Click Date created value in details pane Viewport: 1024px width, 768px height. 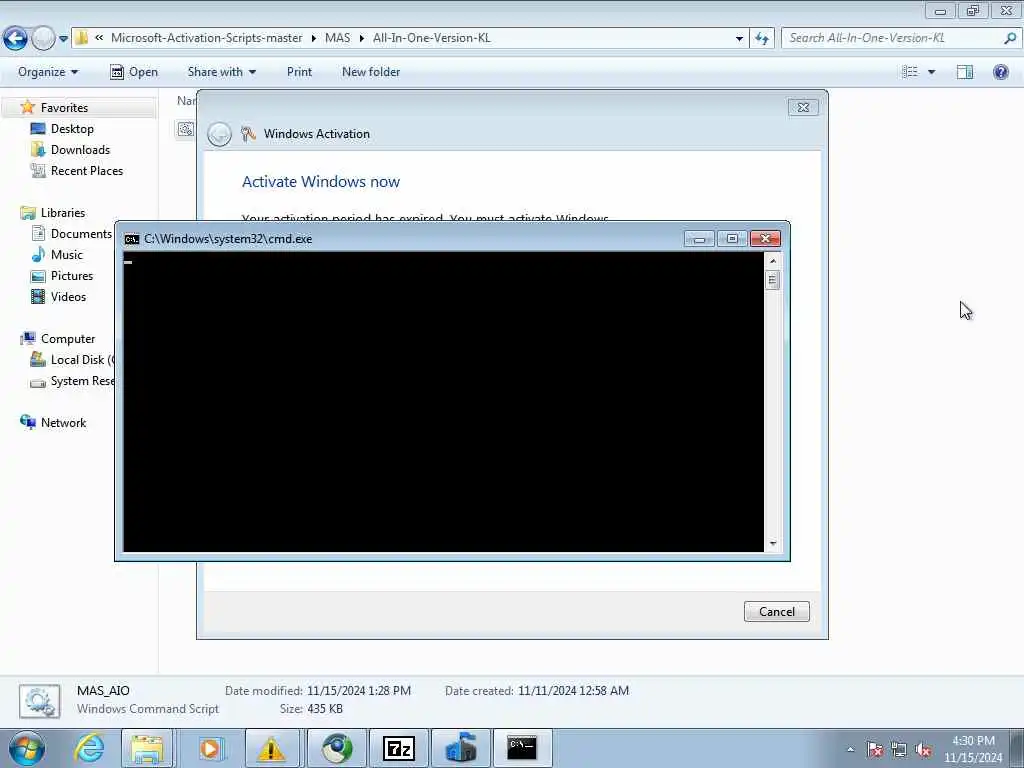pyautogui.click(x=573, y=690)
